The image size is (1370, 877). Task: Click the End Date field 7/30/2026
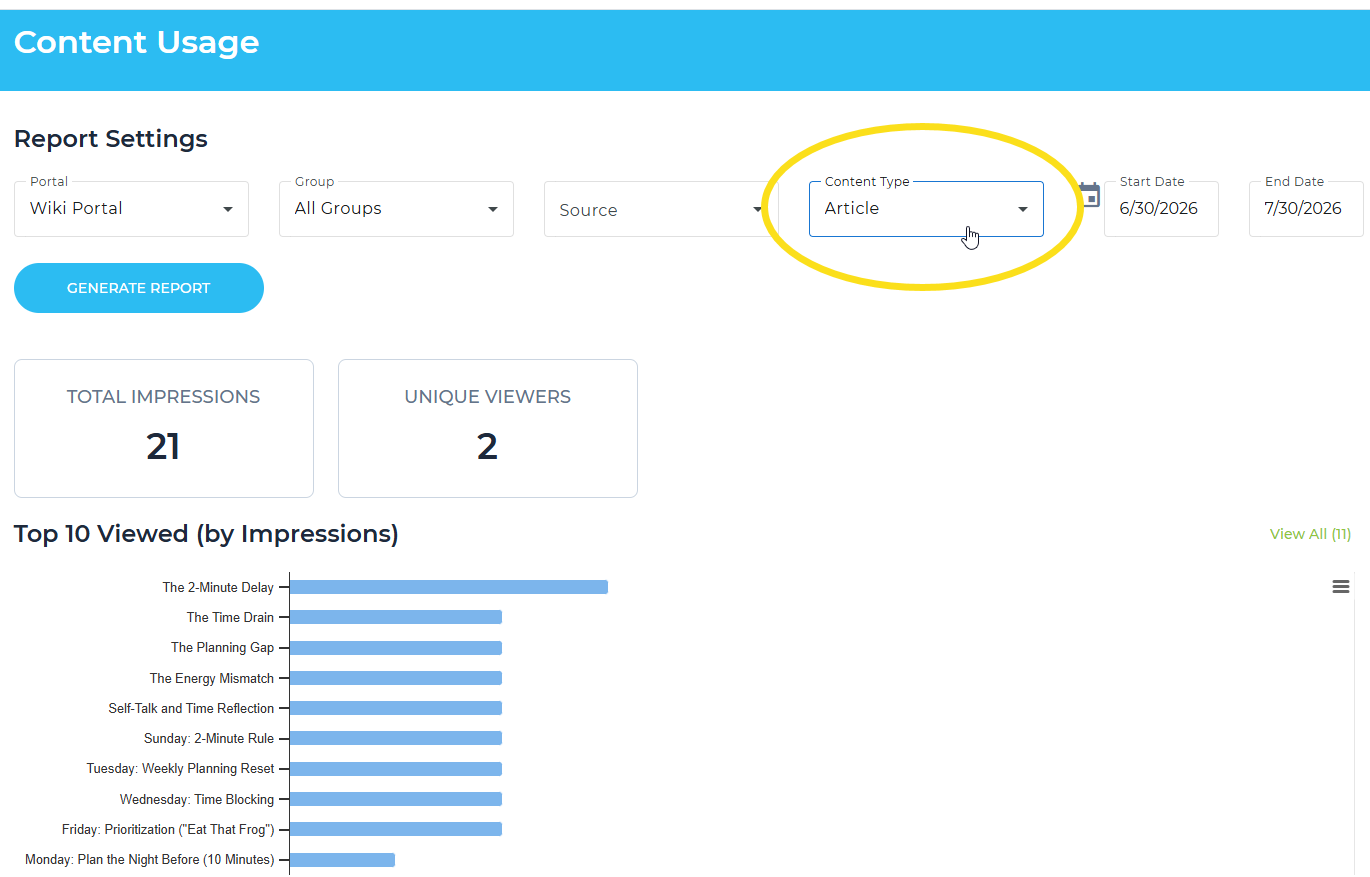[x=1306, y=209]
